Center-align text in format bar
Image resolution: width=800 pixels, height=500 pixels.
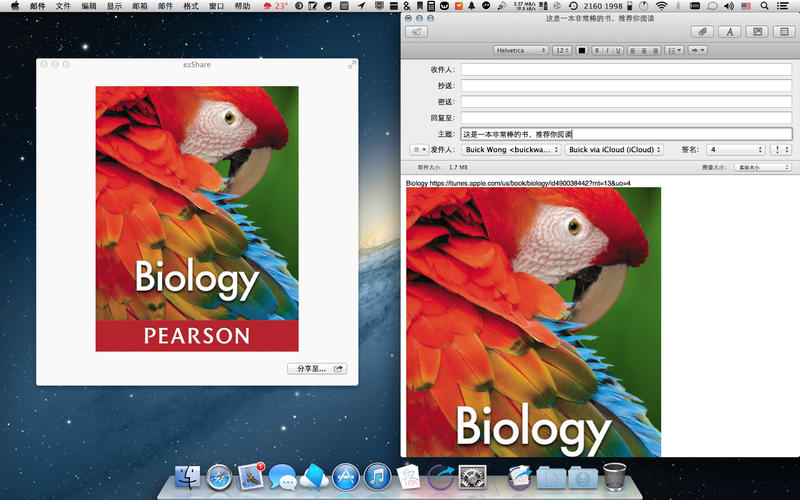click(644, 50)
